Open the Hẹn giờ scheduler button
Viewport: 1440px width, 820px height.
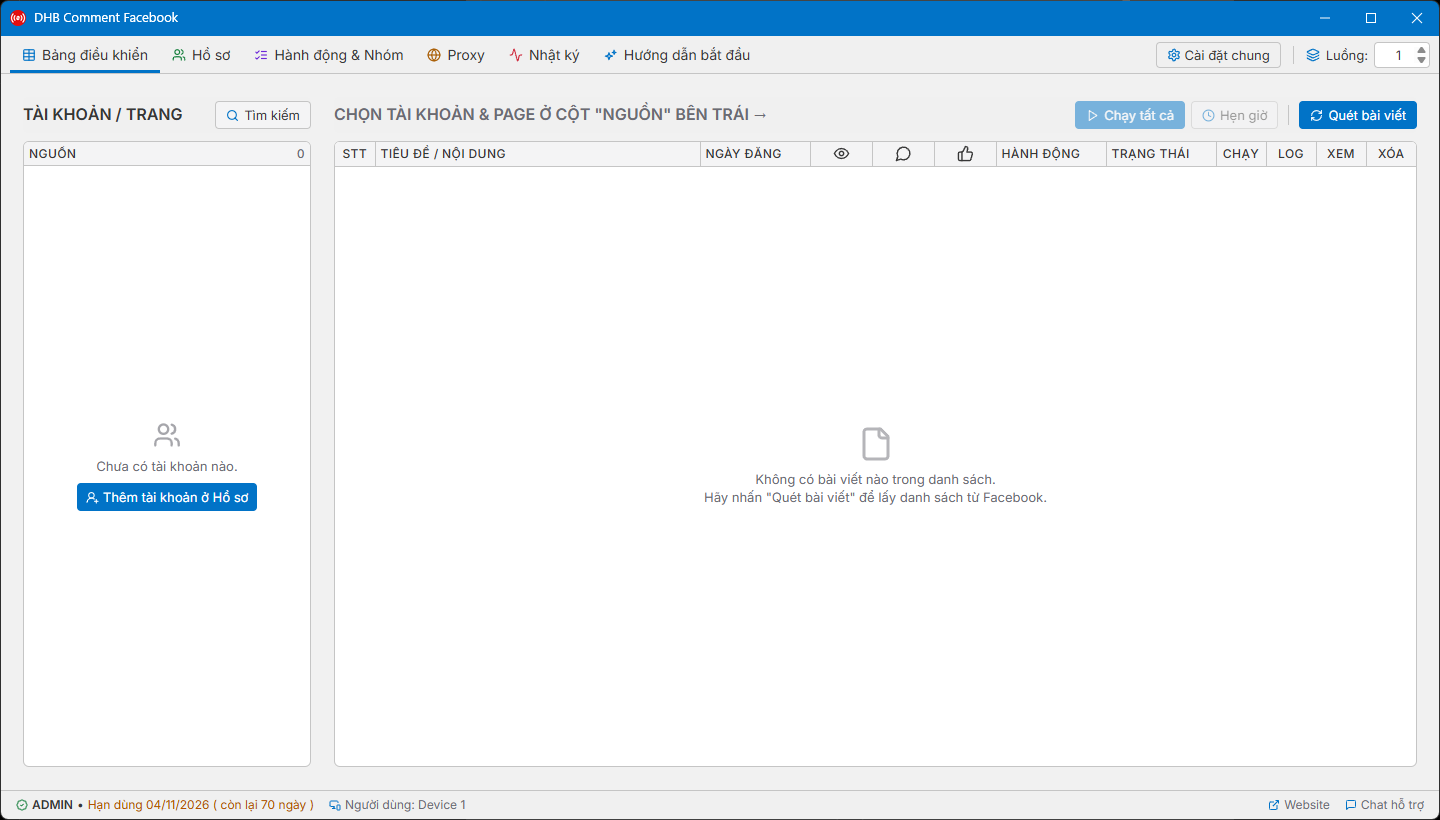(1234, 115)
